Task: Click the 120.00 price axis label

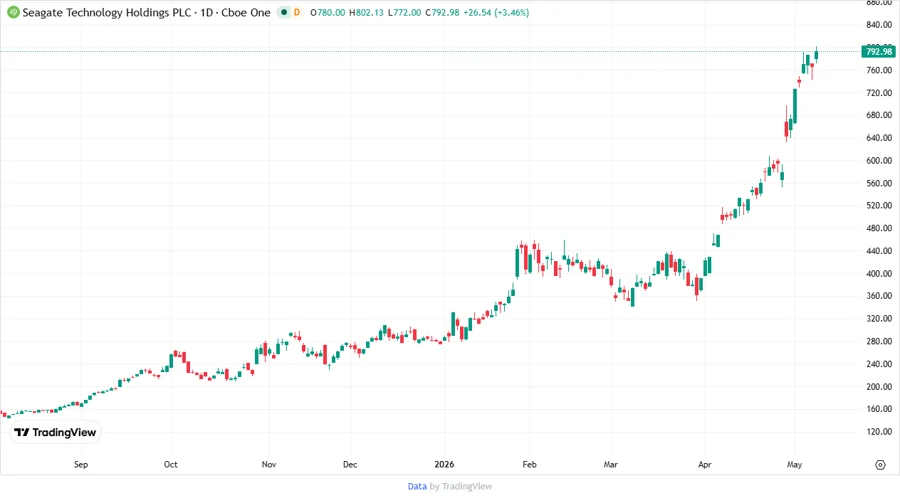Action: tap(879, 431)
